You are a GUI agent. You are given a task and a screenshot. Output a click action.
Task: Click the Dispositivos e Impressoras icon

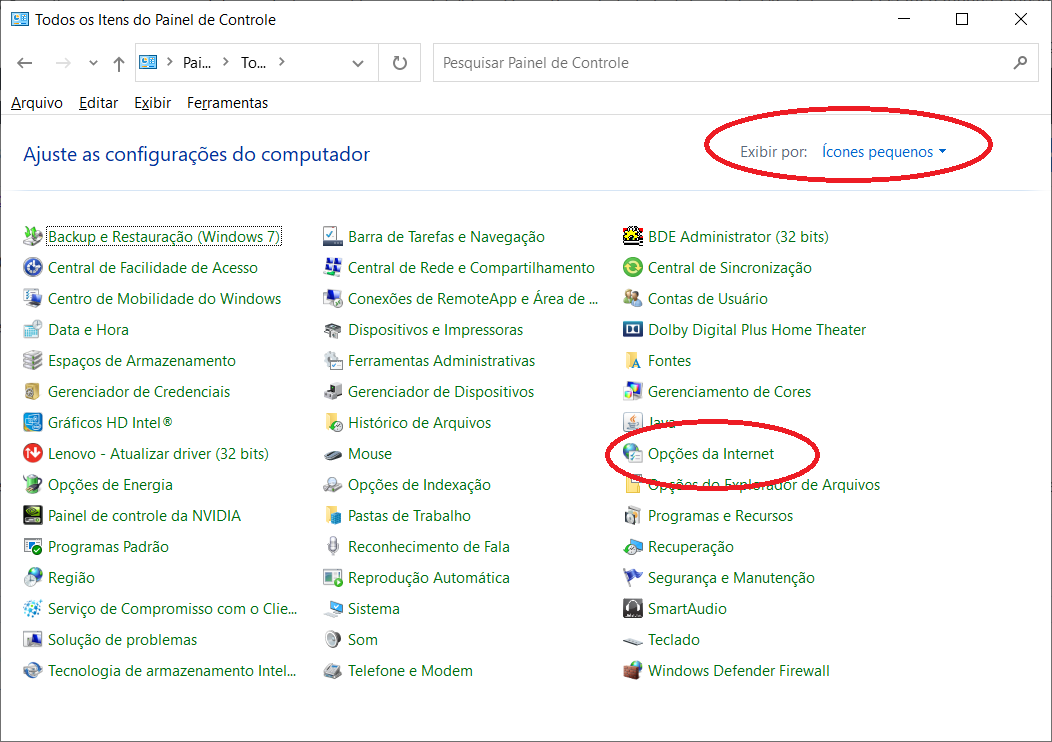(333, 329)
